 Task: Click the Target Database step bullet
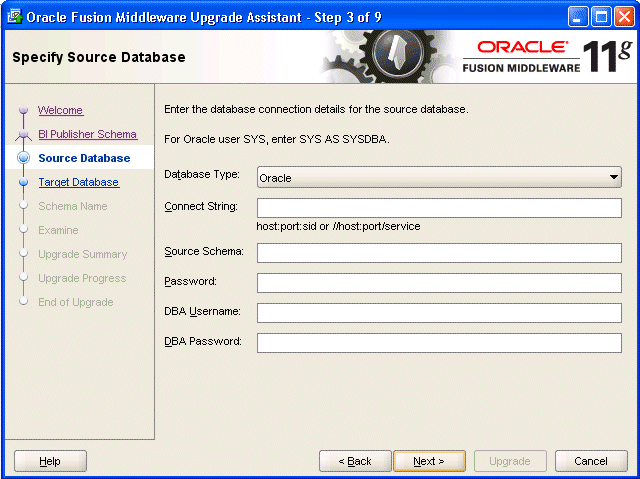click(x=24, y=182)
